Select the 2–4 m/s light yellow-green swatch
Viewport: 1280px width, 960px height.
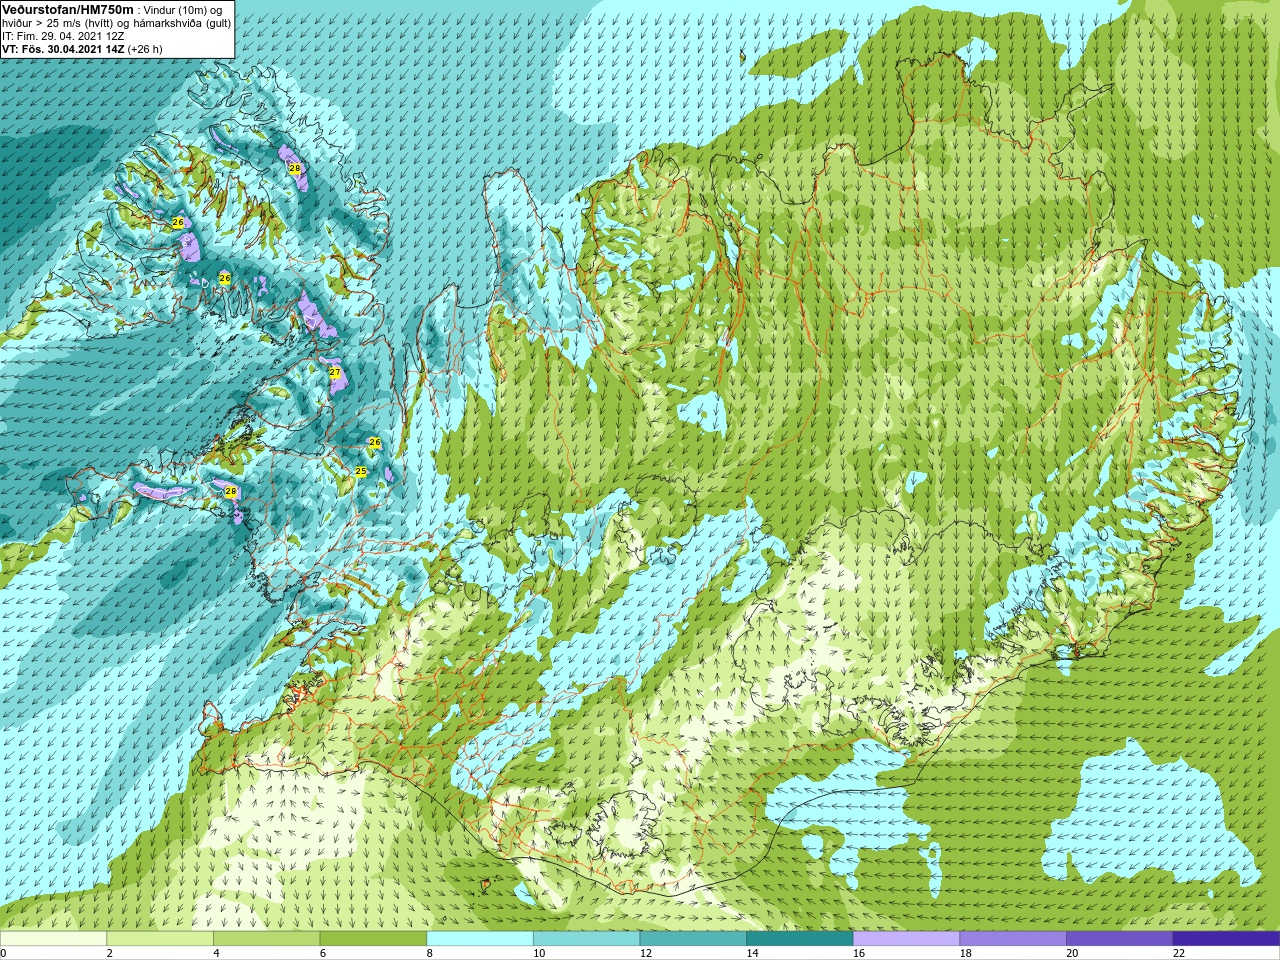click(160, 939)
